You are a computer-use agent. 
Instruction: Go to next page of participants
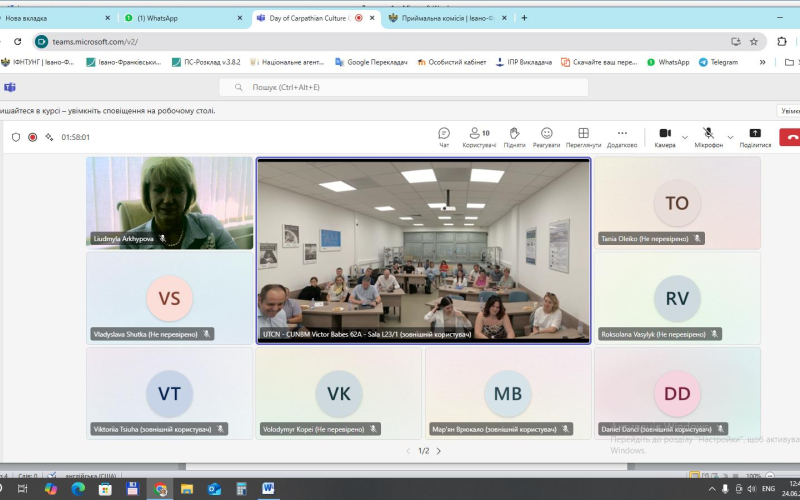point(438,451)
